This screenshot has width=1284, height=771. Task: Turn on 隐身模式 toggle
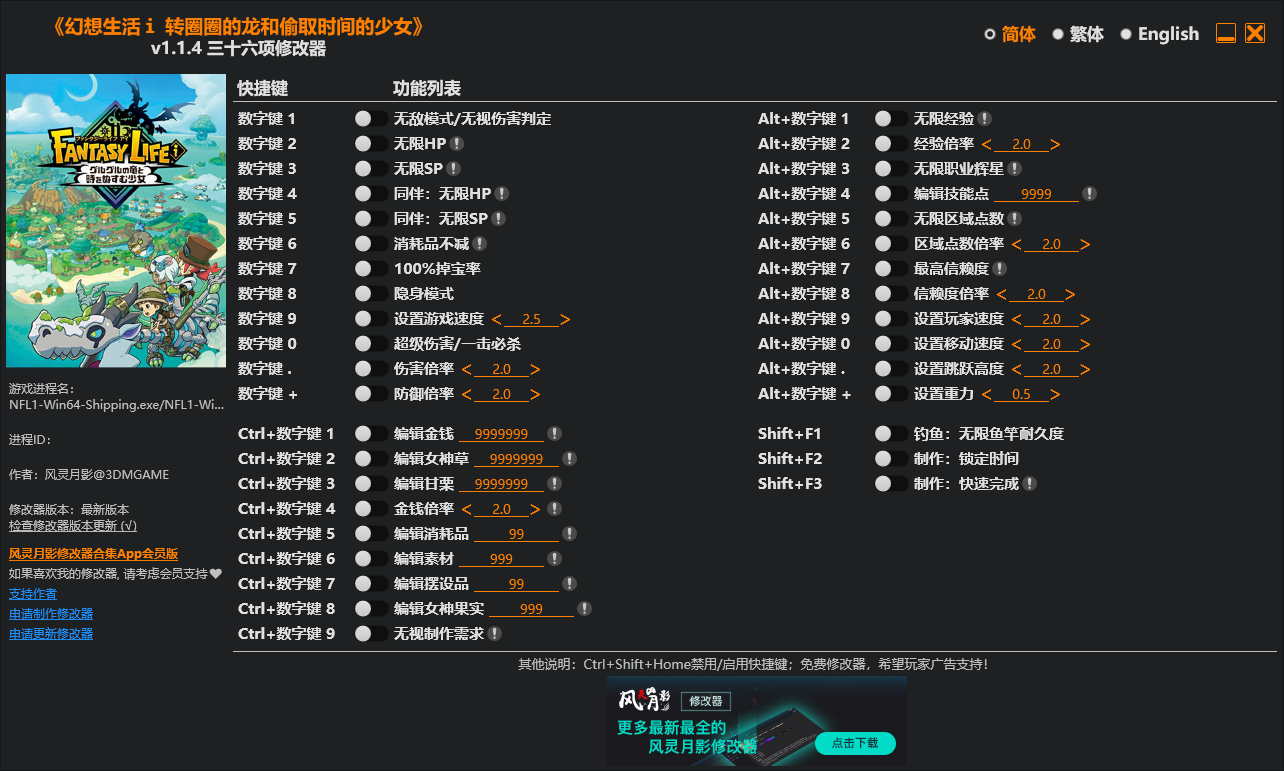pos(371,294)
